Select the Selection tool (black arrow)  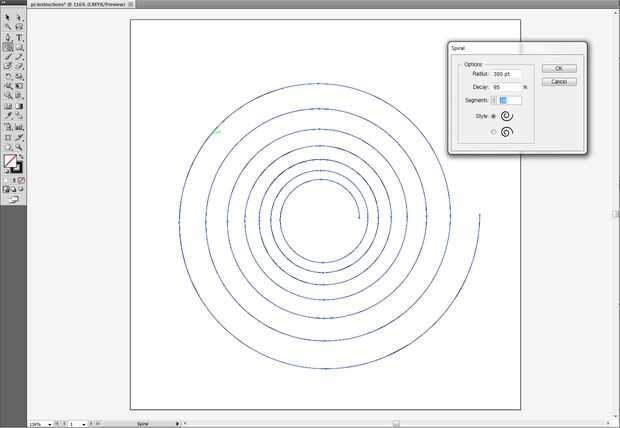tap(8, 18)
